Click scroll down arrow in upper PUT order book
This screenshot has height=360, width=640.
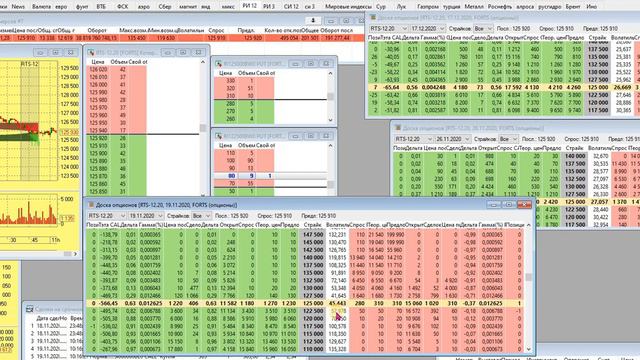(x=330, y=120)
